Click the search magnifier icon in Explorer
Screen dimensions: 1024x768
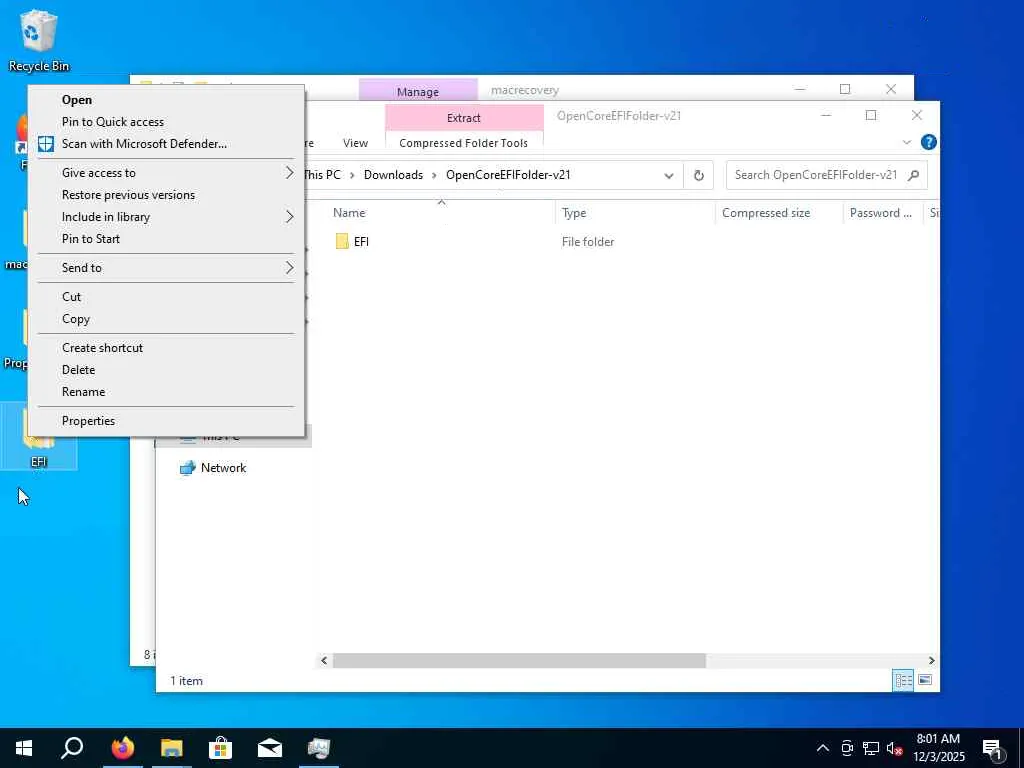click(914, 175)
